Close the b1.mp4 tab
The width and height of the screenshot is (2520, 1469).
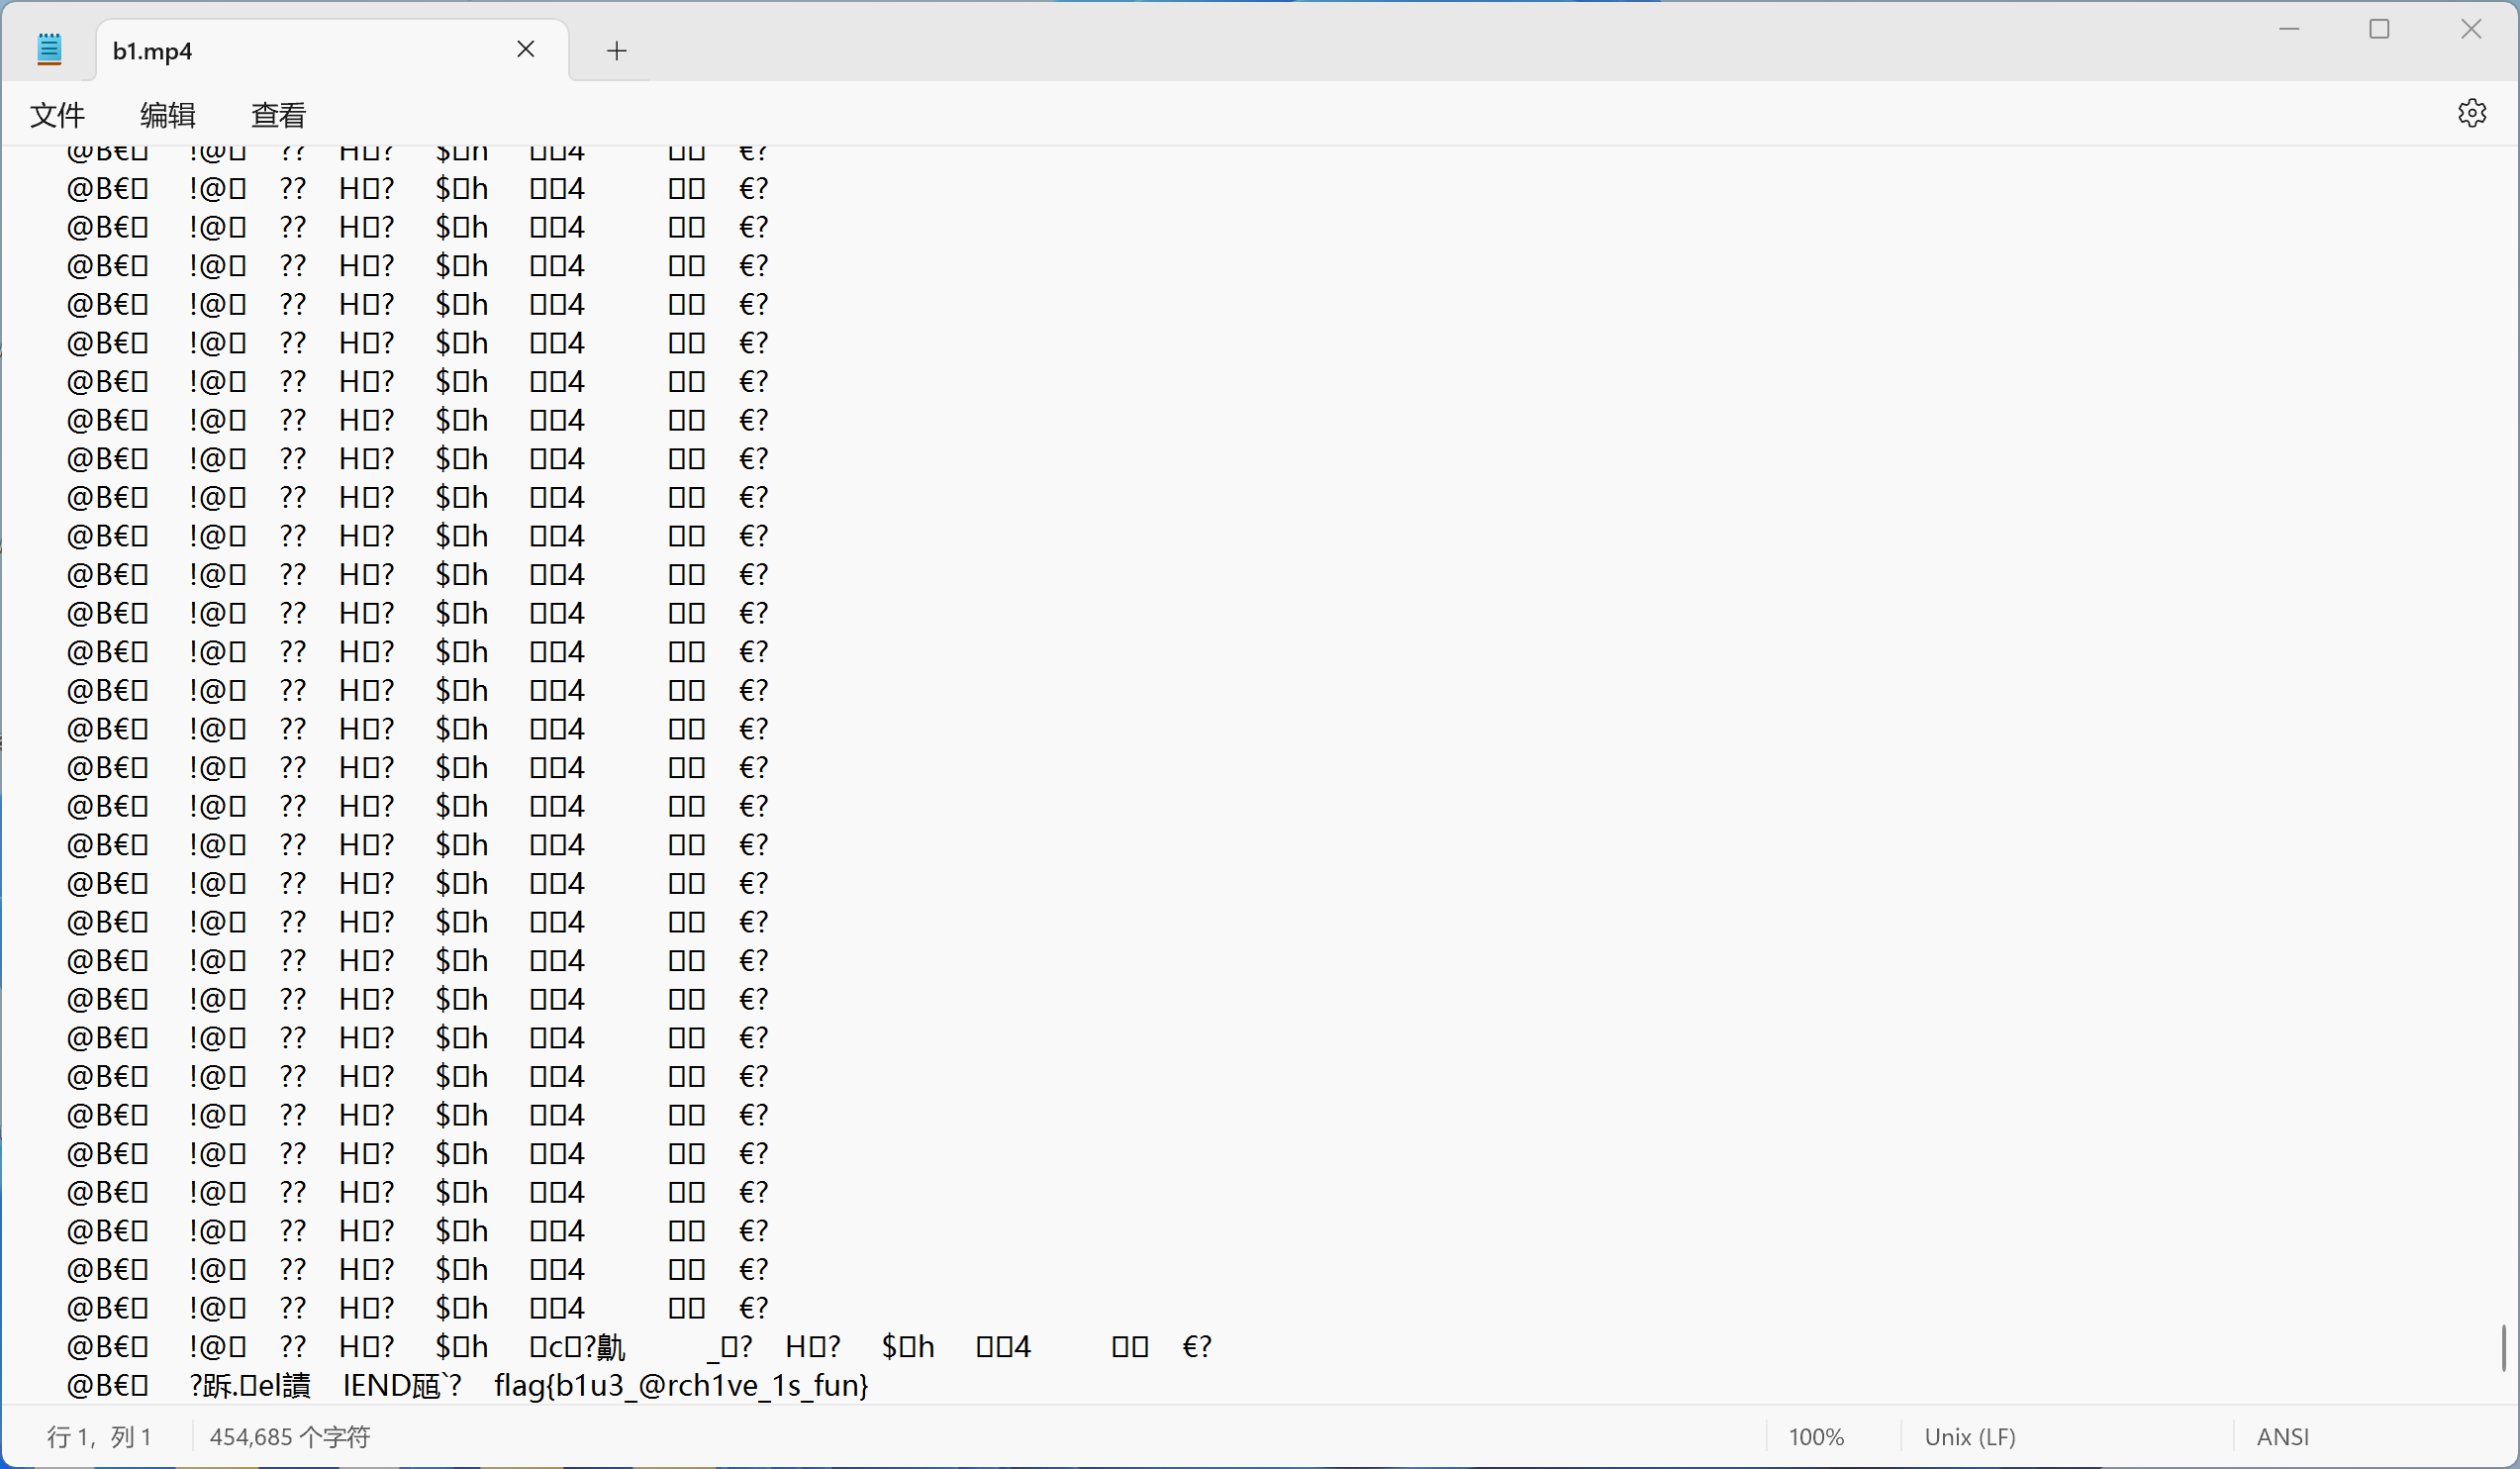click(526, 49)
